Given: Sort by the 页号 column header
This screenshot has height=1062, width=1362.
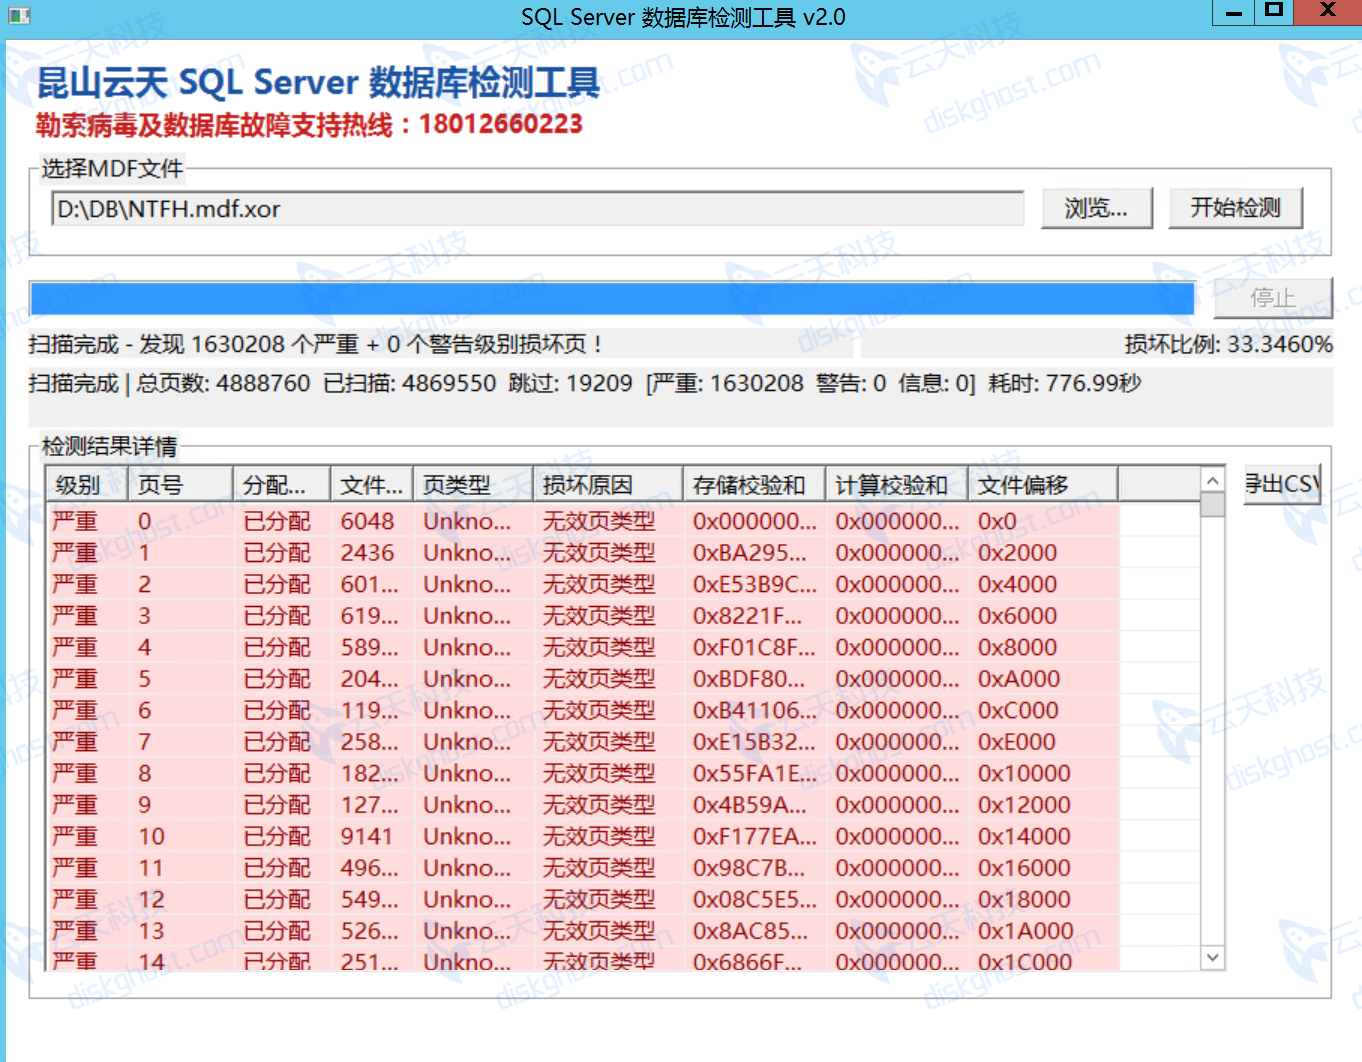Looking at the screenshot, I should (180, 485).
